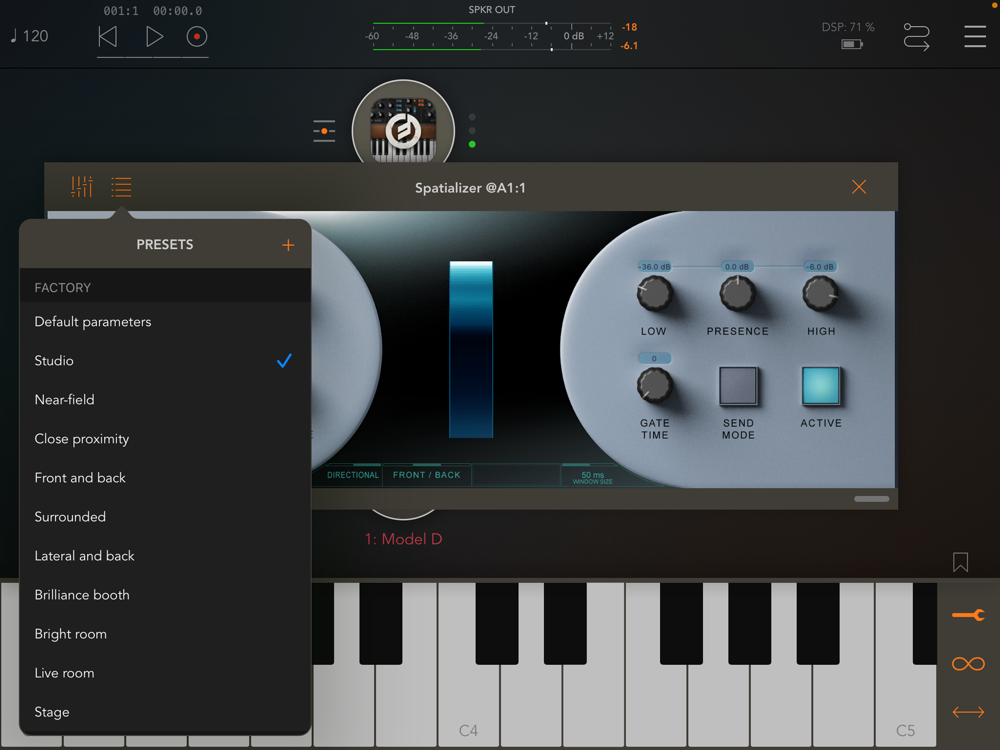Image resolution: width=1000 pixels, height=750 pixels.
Task: Click the 00:00.0 time readout
Action: [177, 11]
